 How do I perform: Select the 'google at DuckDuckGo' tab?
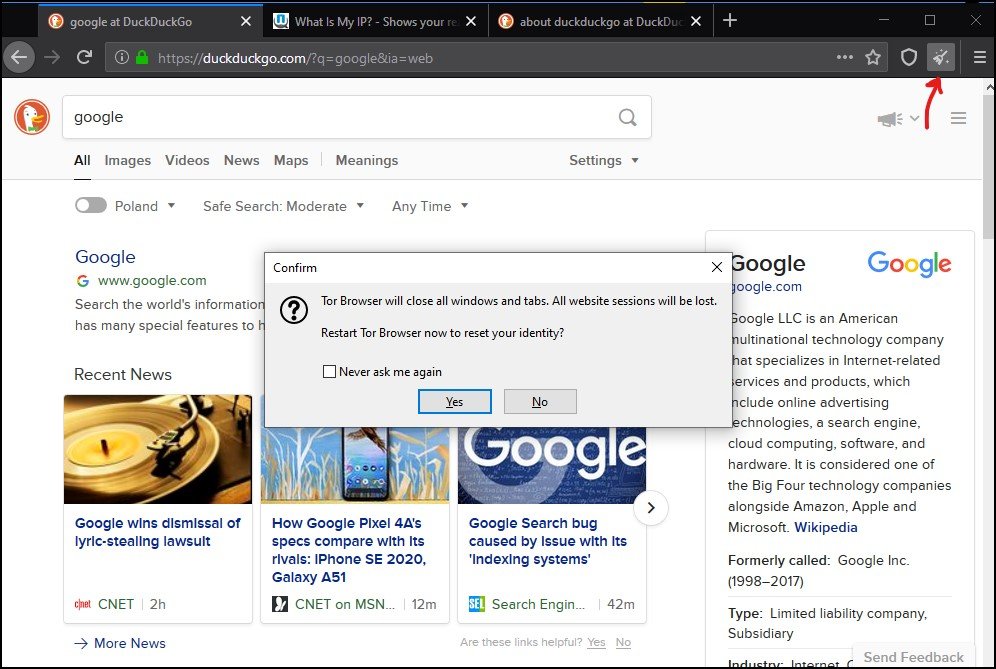pos(151,21)
